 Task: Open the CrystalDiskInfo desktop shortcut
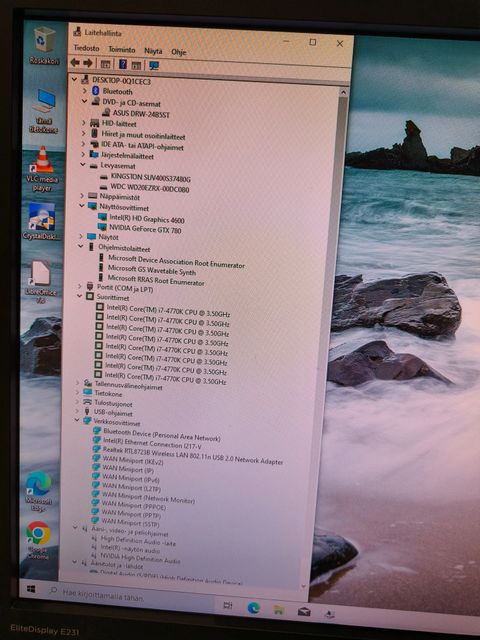[41, 221]
